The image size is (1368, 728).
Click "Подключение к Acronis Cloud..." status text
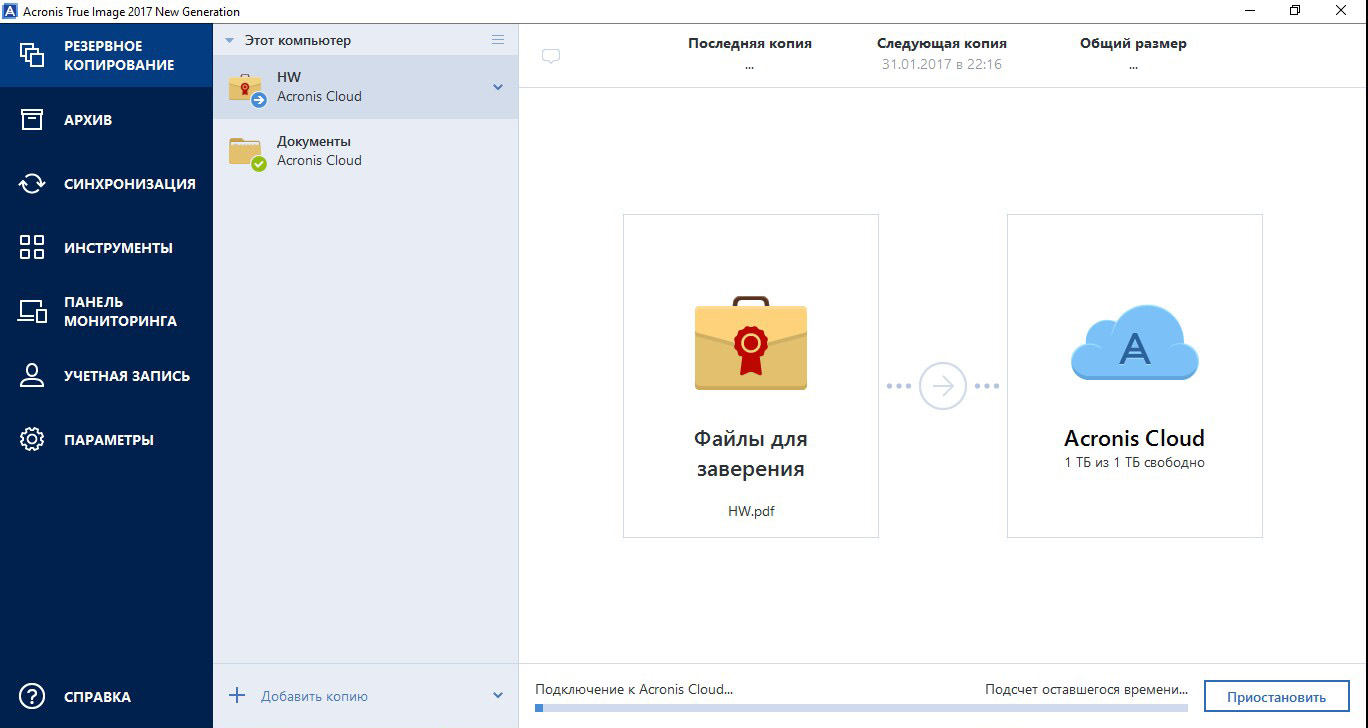(x=634, y=689)
